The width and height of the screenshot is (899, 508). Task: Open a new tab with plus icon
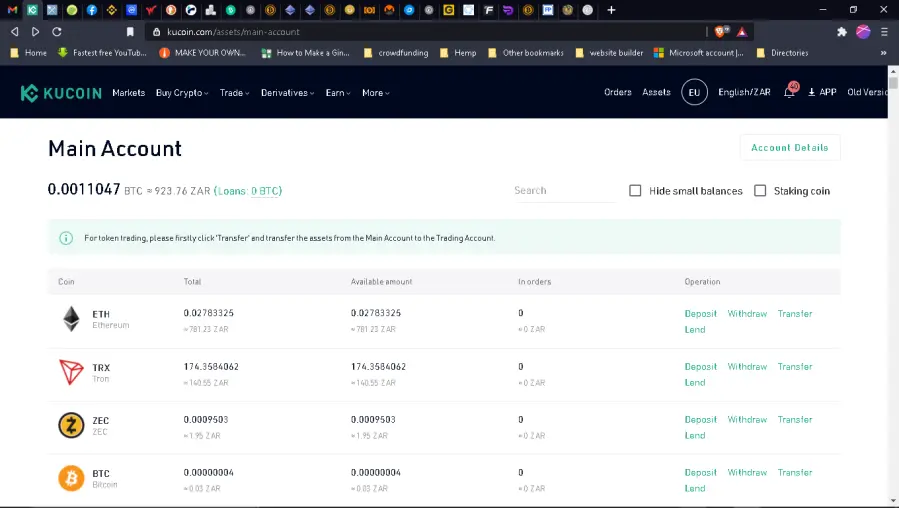point(611,10)
